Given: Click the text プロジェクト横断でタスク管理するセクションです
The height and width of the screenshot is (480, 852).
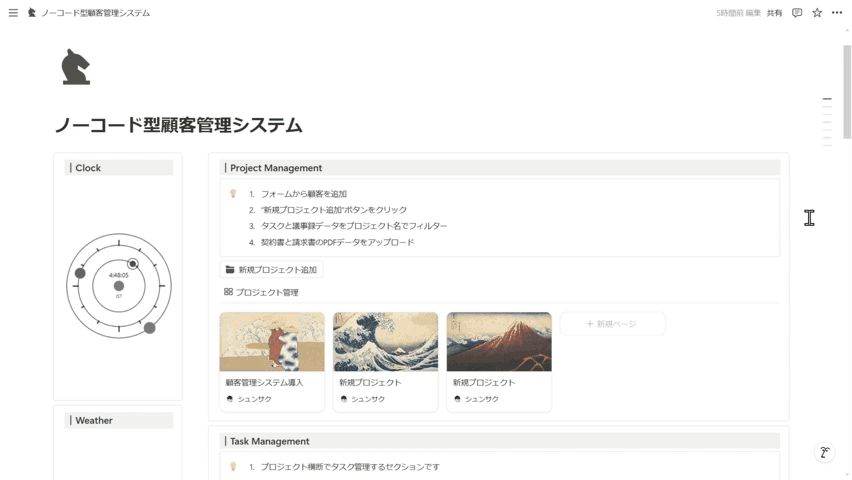Looking at the screenshot, I should 350,466.
